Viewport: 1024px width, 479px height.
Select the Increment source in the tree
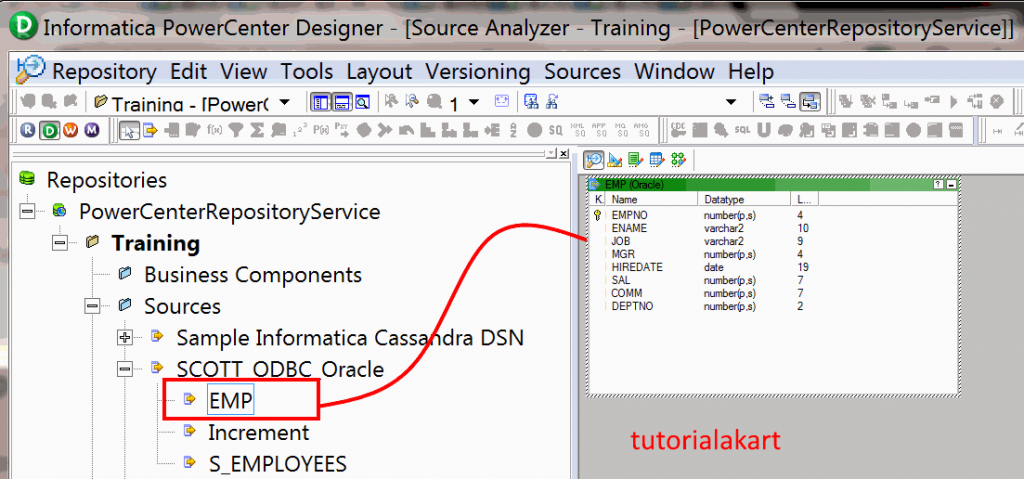pyautogui.click(x=259, y=432)
